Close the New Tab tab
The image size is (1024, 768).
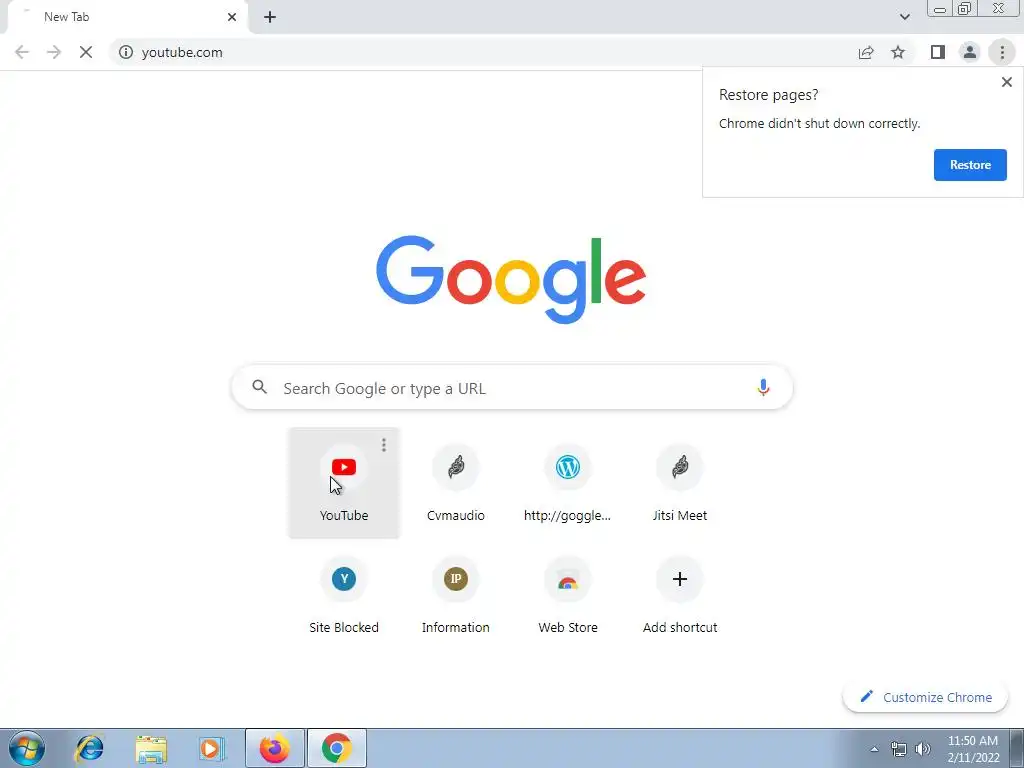[232, 18]
